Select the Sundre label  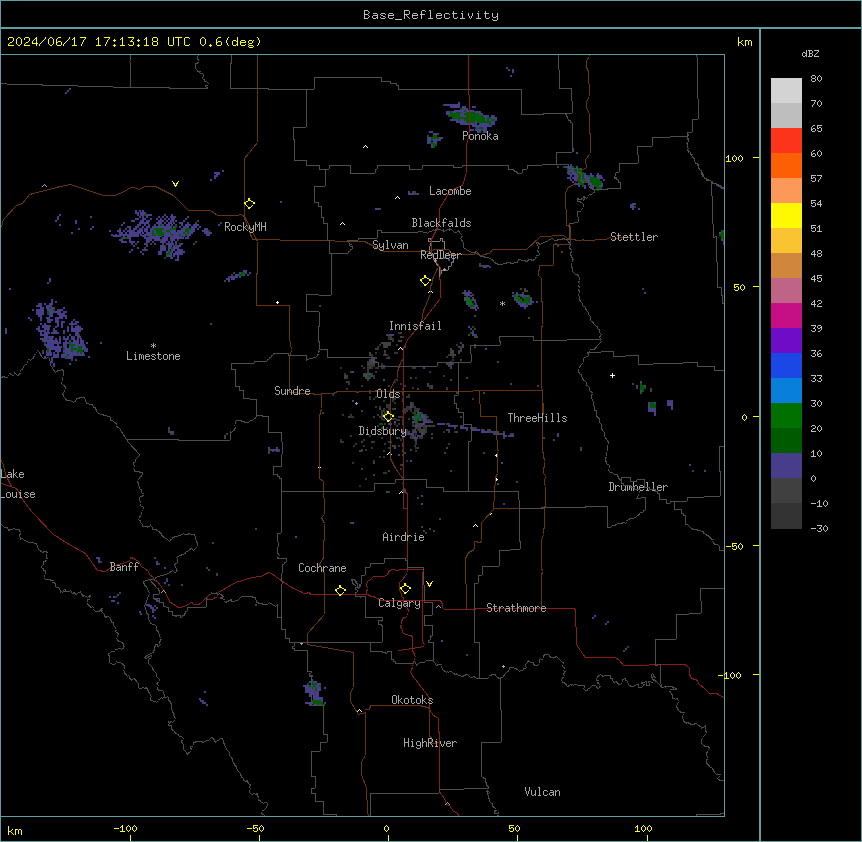coord(292,391)
